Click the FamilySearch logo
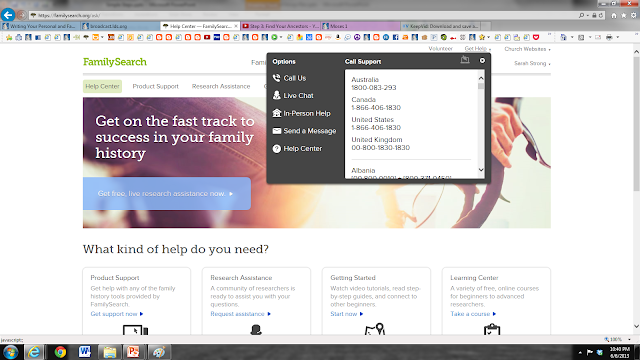This screenshot has height=360, width=640. coord(115,62)
